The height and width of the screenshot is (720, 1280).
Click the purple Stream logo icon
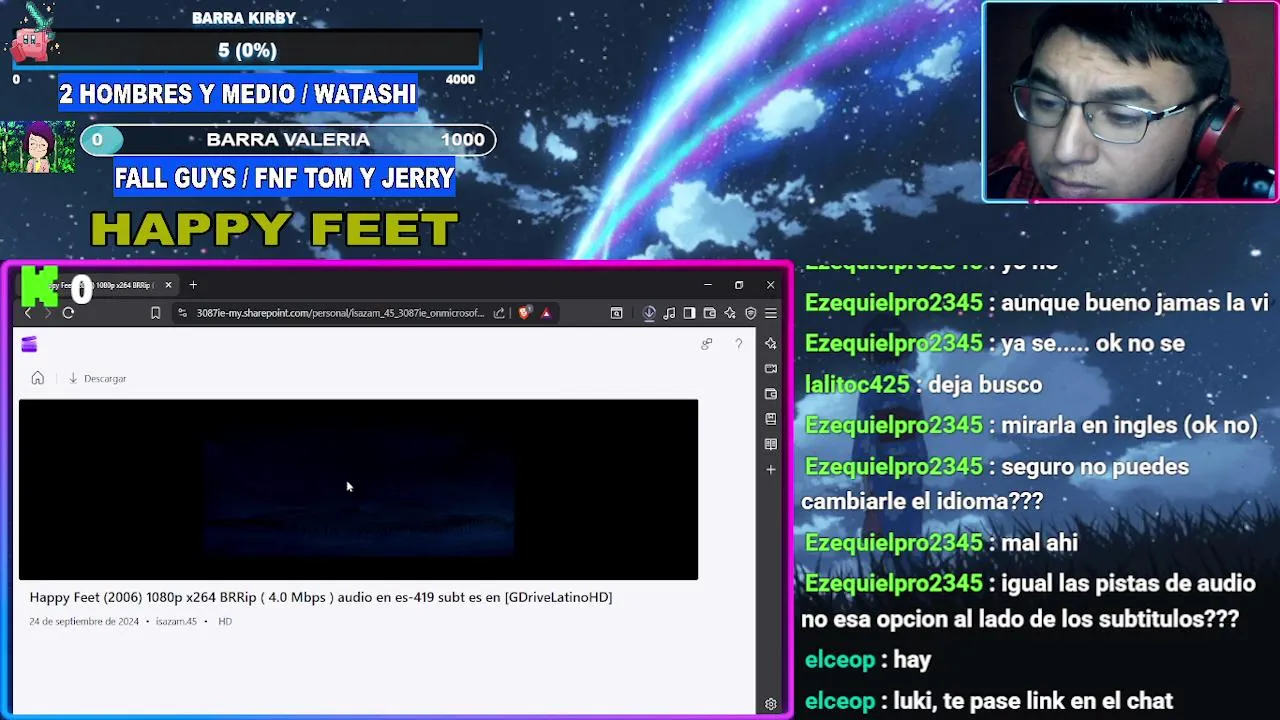(29, 344)
